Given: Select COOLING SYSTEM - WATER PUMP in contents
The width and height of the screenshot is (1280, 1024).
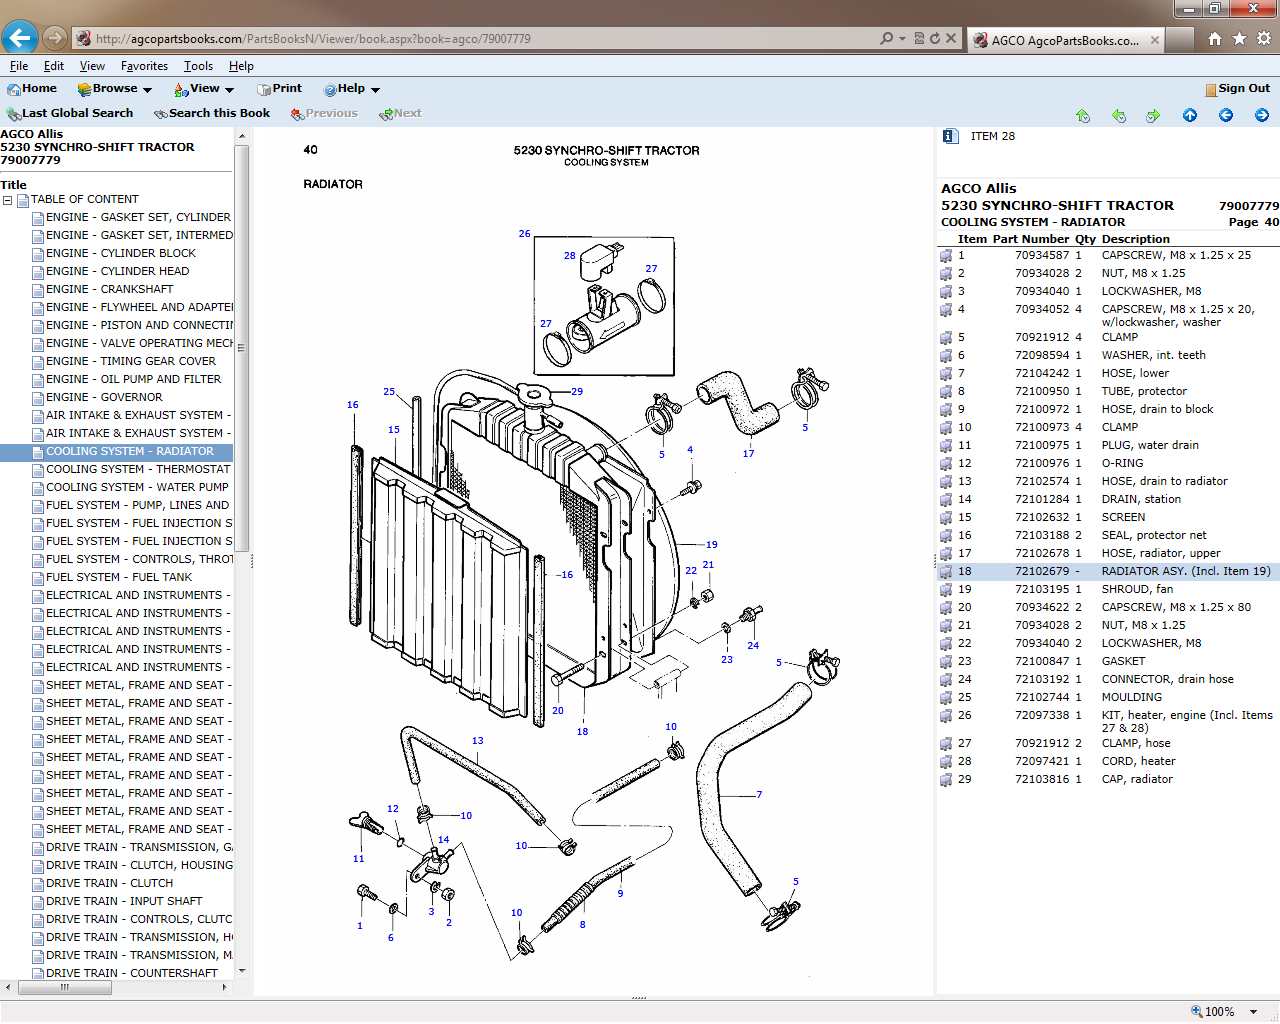Looking at the screenshot, I should [x=137, y=488].
